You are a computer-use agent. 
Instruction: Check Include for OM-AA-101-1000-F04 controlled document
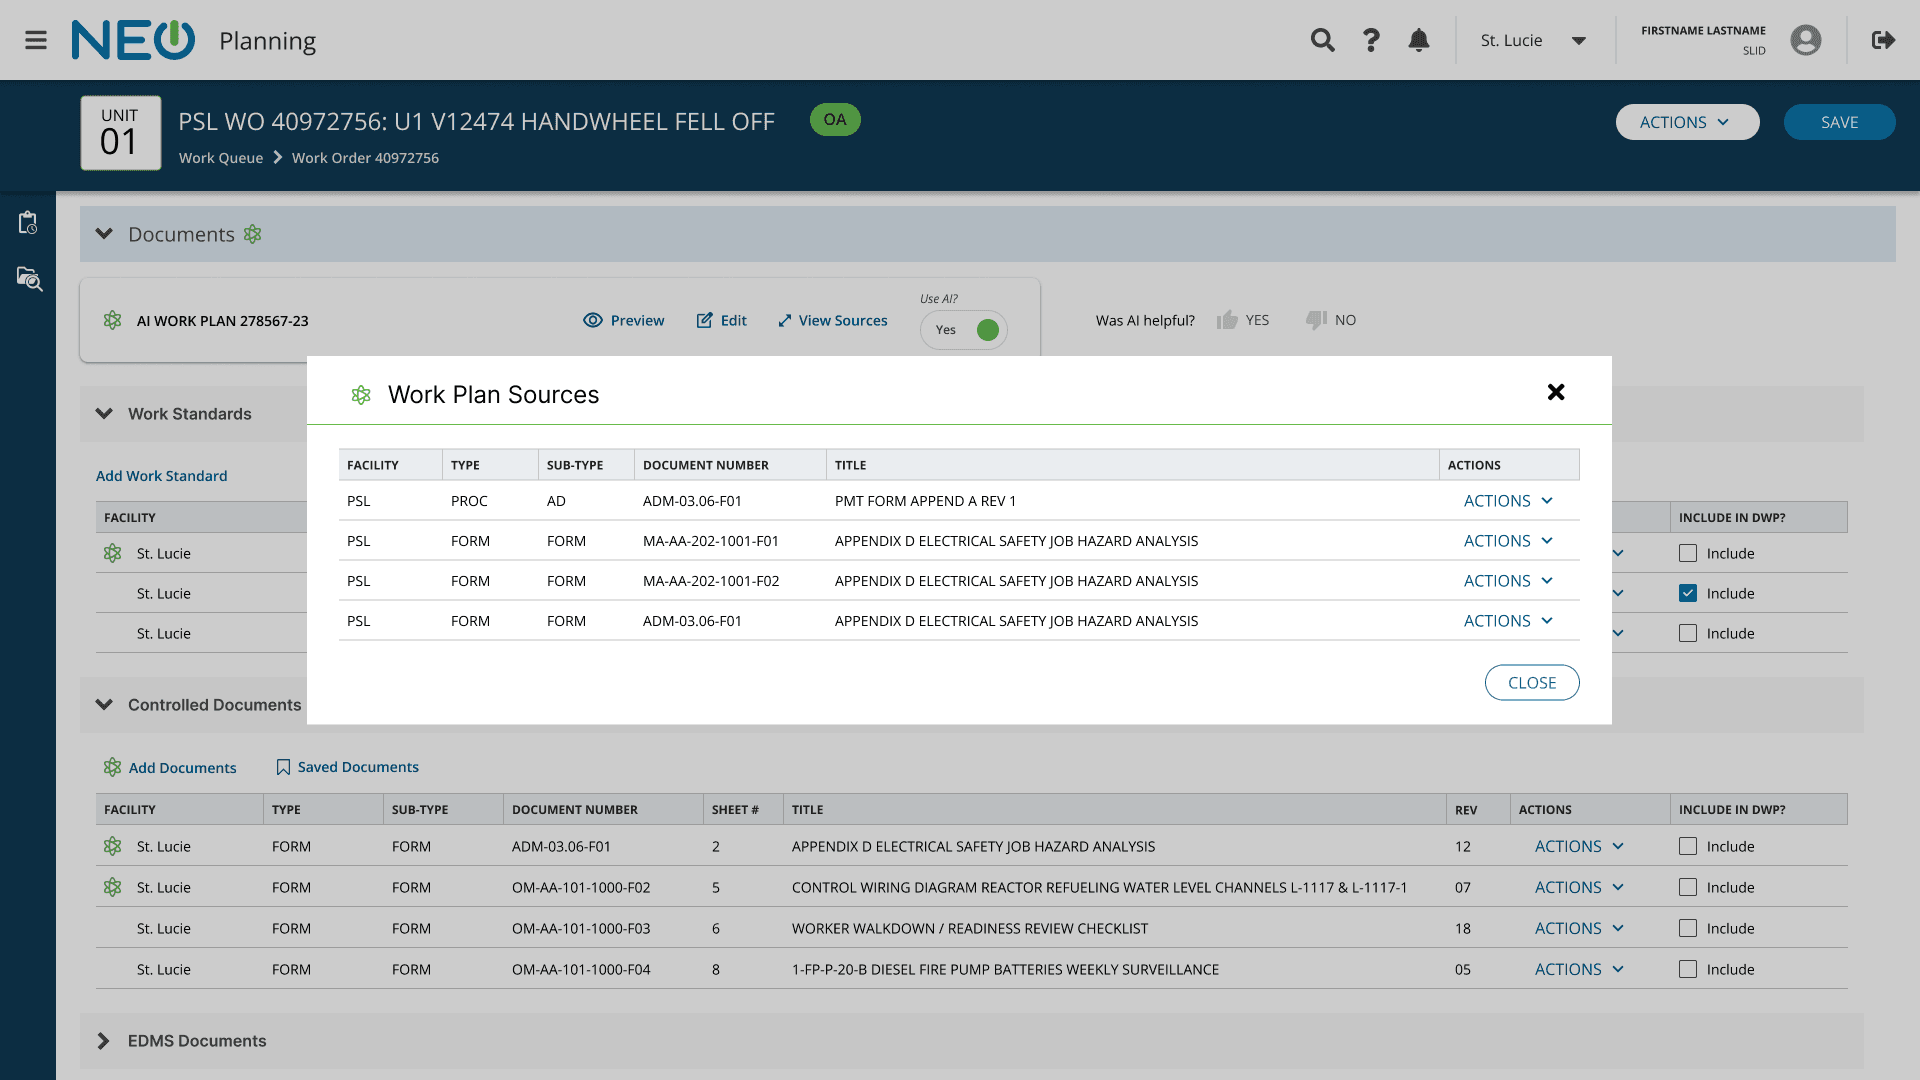point(1688,969)
